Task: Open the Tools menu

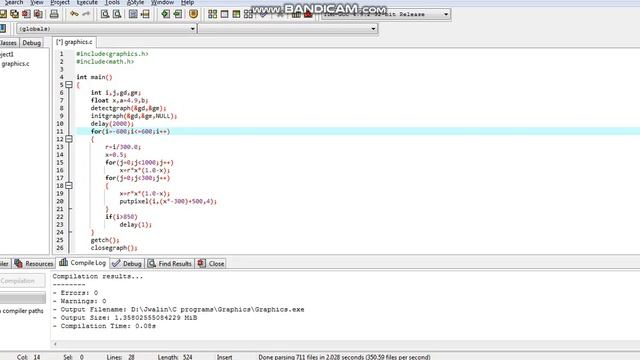Action: pyautogui.click(x=112, y=2)
